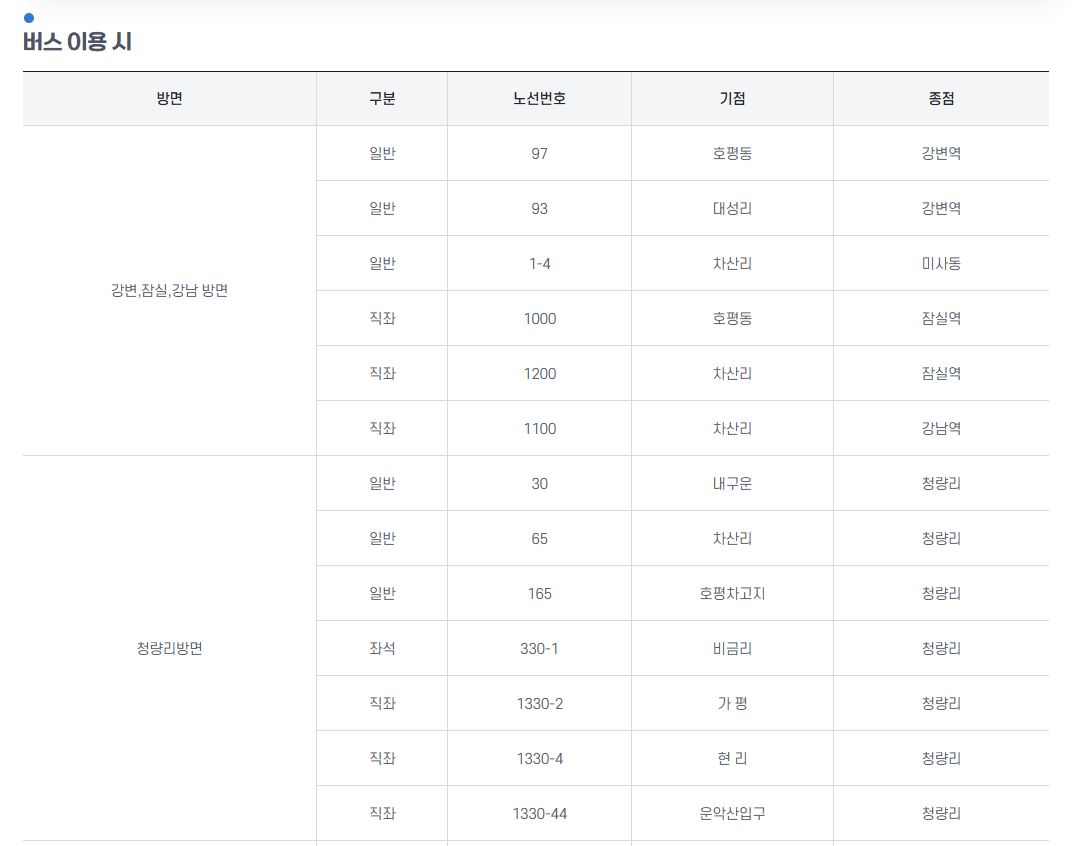1085x846 pixels.
Task: Click route number 1100 cell
Action: click(539, 429)
